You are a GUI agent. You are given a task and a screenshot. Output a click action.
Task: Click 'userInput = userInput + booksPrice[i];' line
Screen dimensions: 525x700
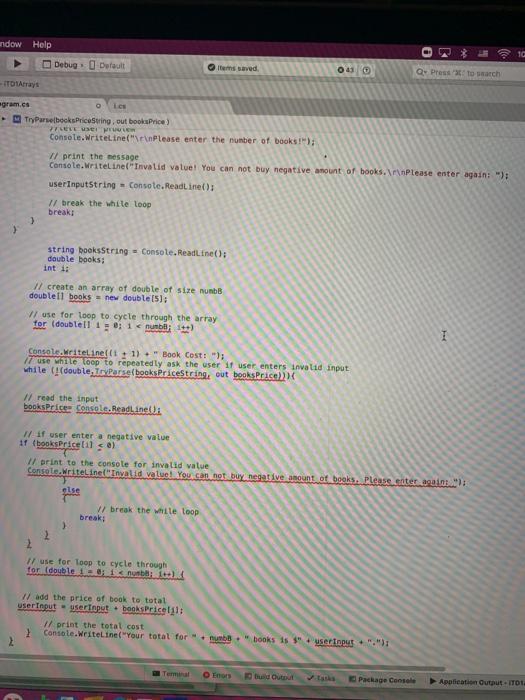[x=100, y=608]
